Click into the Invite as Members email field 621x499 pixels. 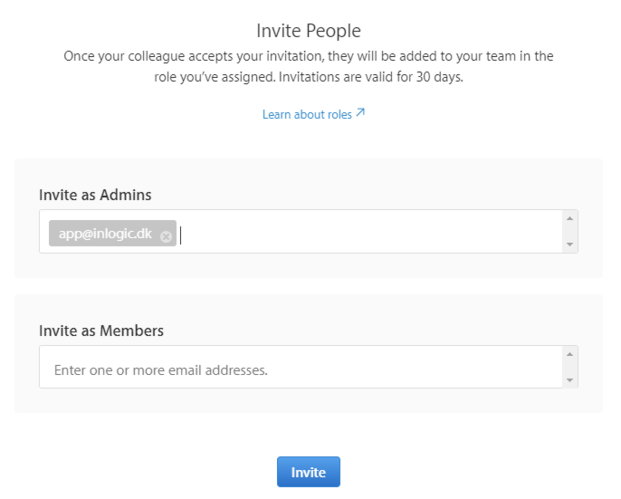click(300, 368)
